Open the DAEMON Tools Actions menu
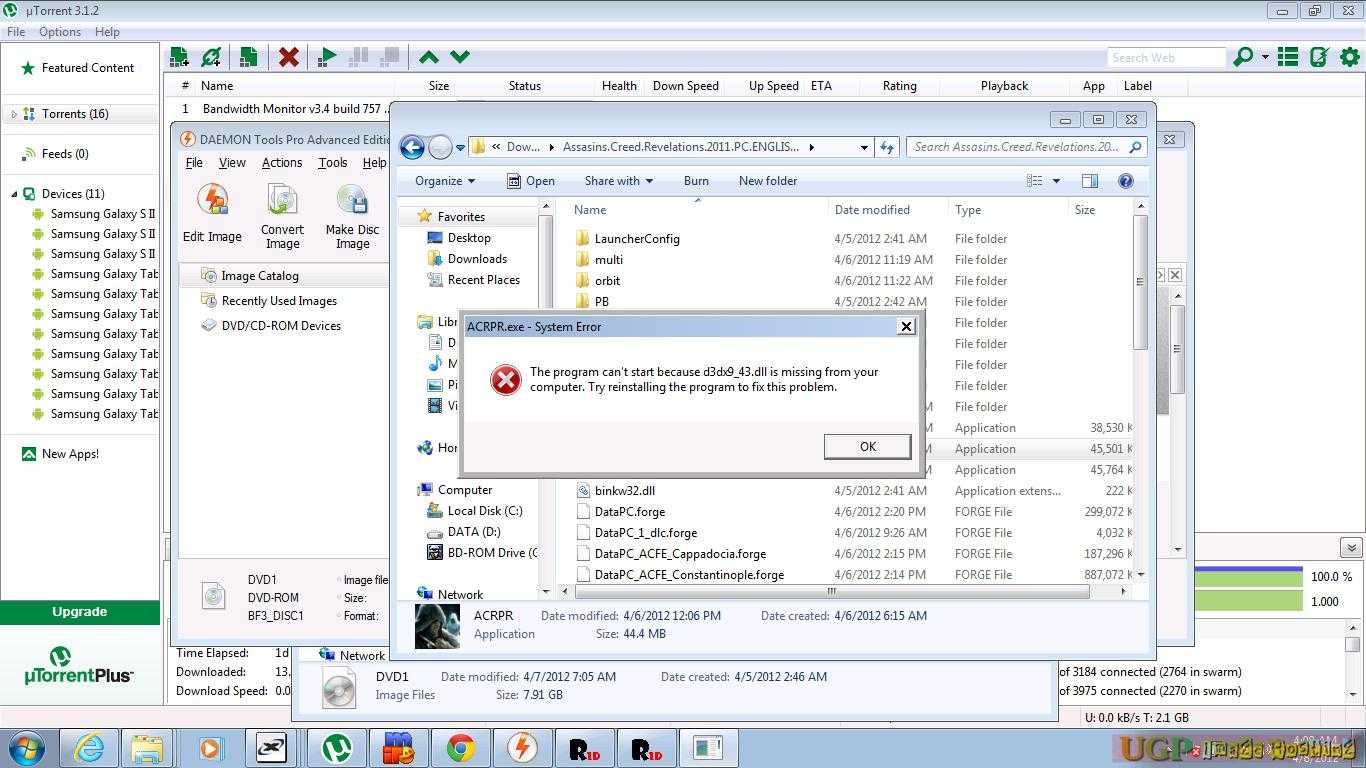 pyautogui.click(x=282, y=163)
